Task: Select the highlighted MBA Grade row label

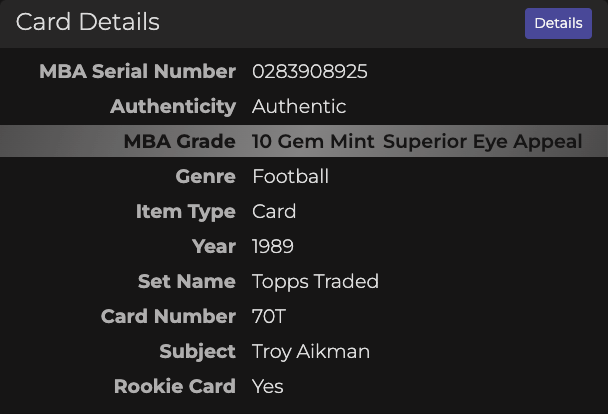Action: (x=179, y=142)
